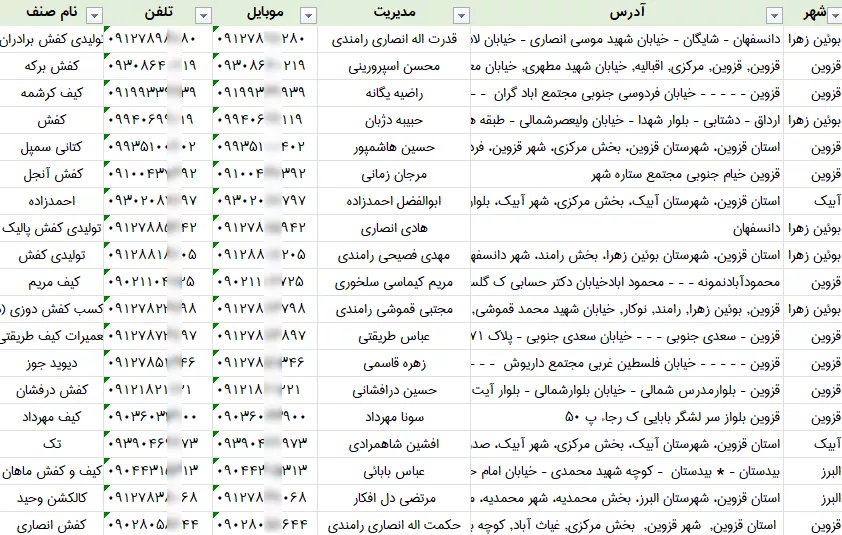Select cell حسین هاشمپور
Viewport: 842px width, 535px height.
394,147
